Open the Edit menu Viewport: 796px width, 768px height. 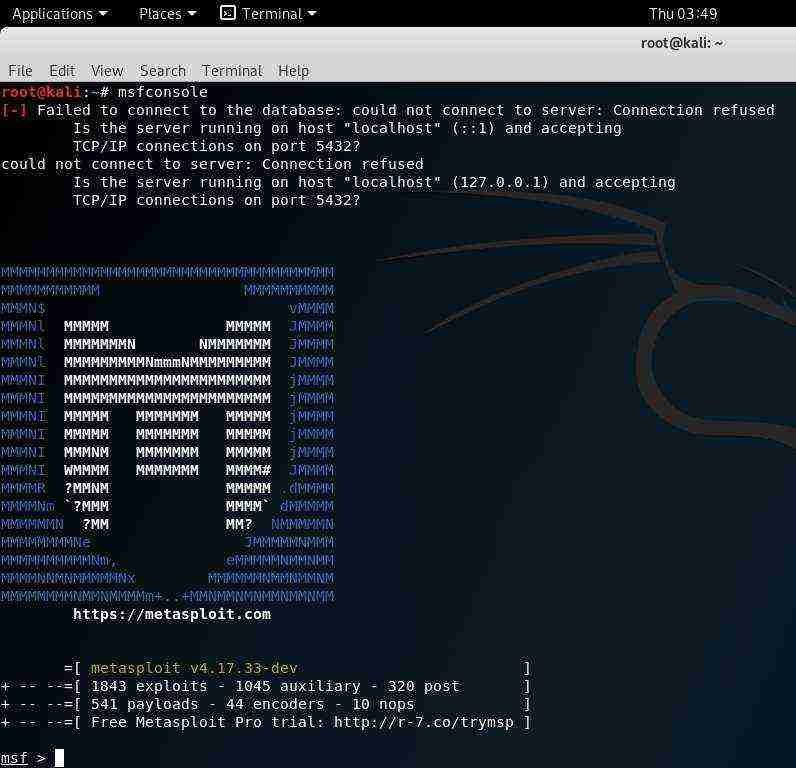click(x=62, y=71)
